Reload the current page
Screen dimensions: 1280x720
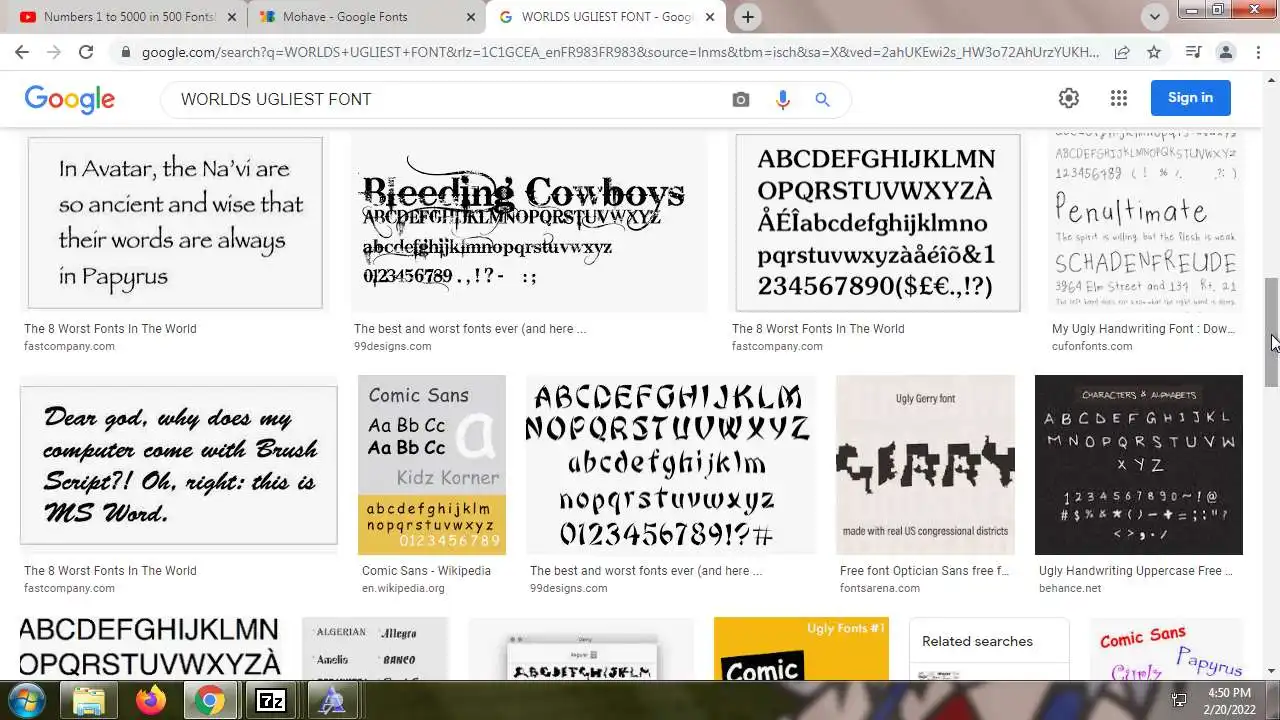pyautogui.click(x=86, y=52)
